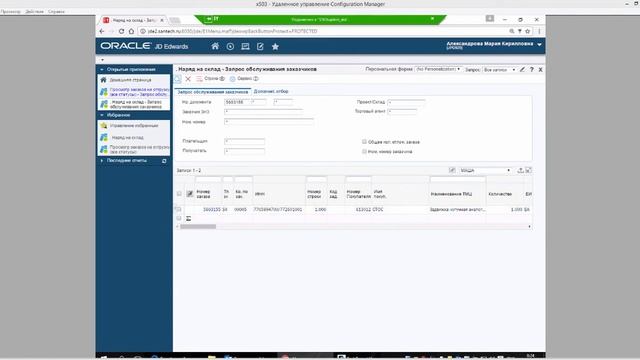640x360 pixels.
Task: Click the Плательщик input field
Action: [x=244, y=141]
